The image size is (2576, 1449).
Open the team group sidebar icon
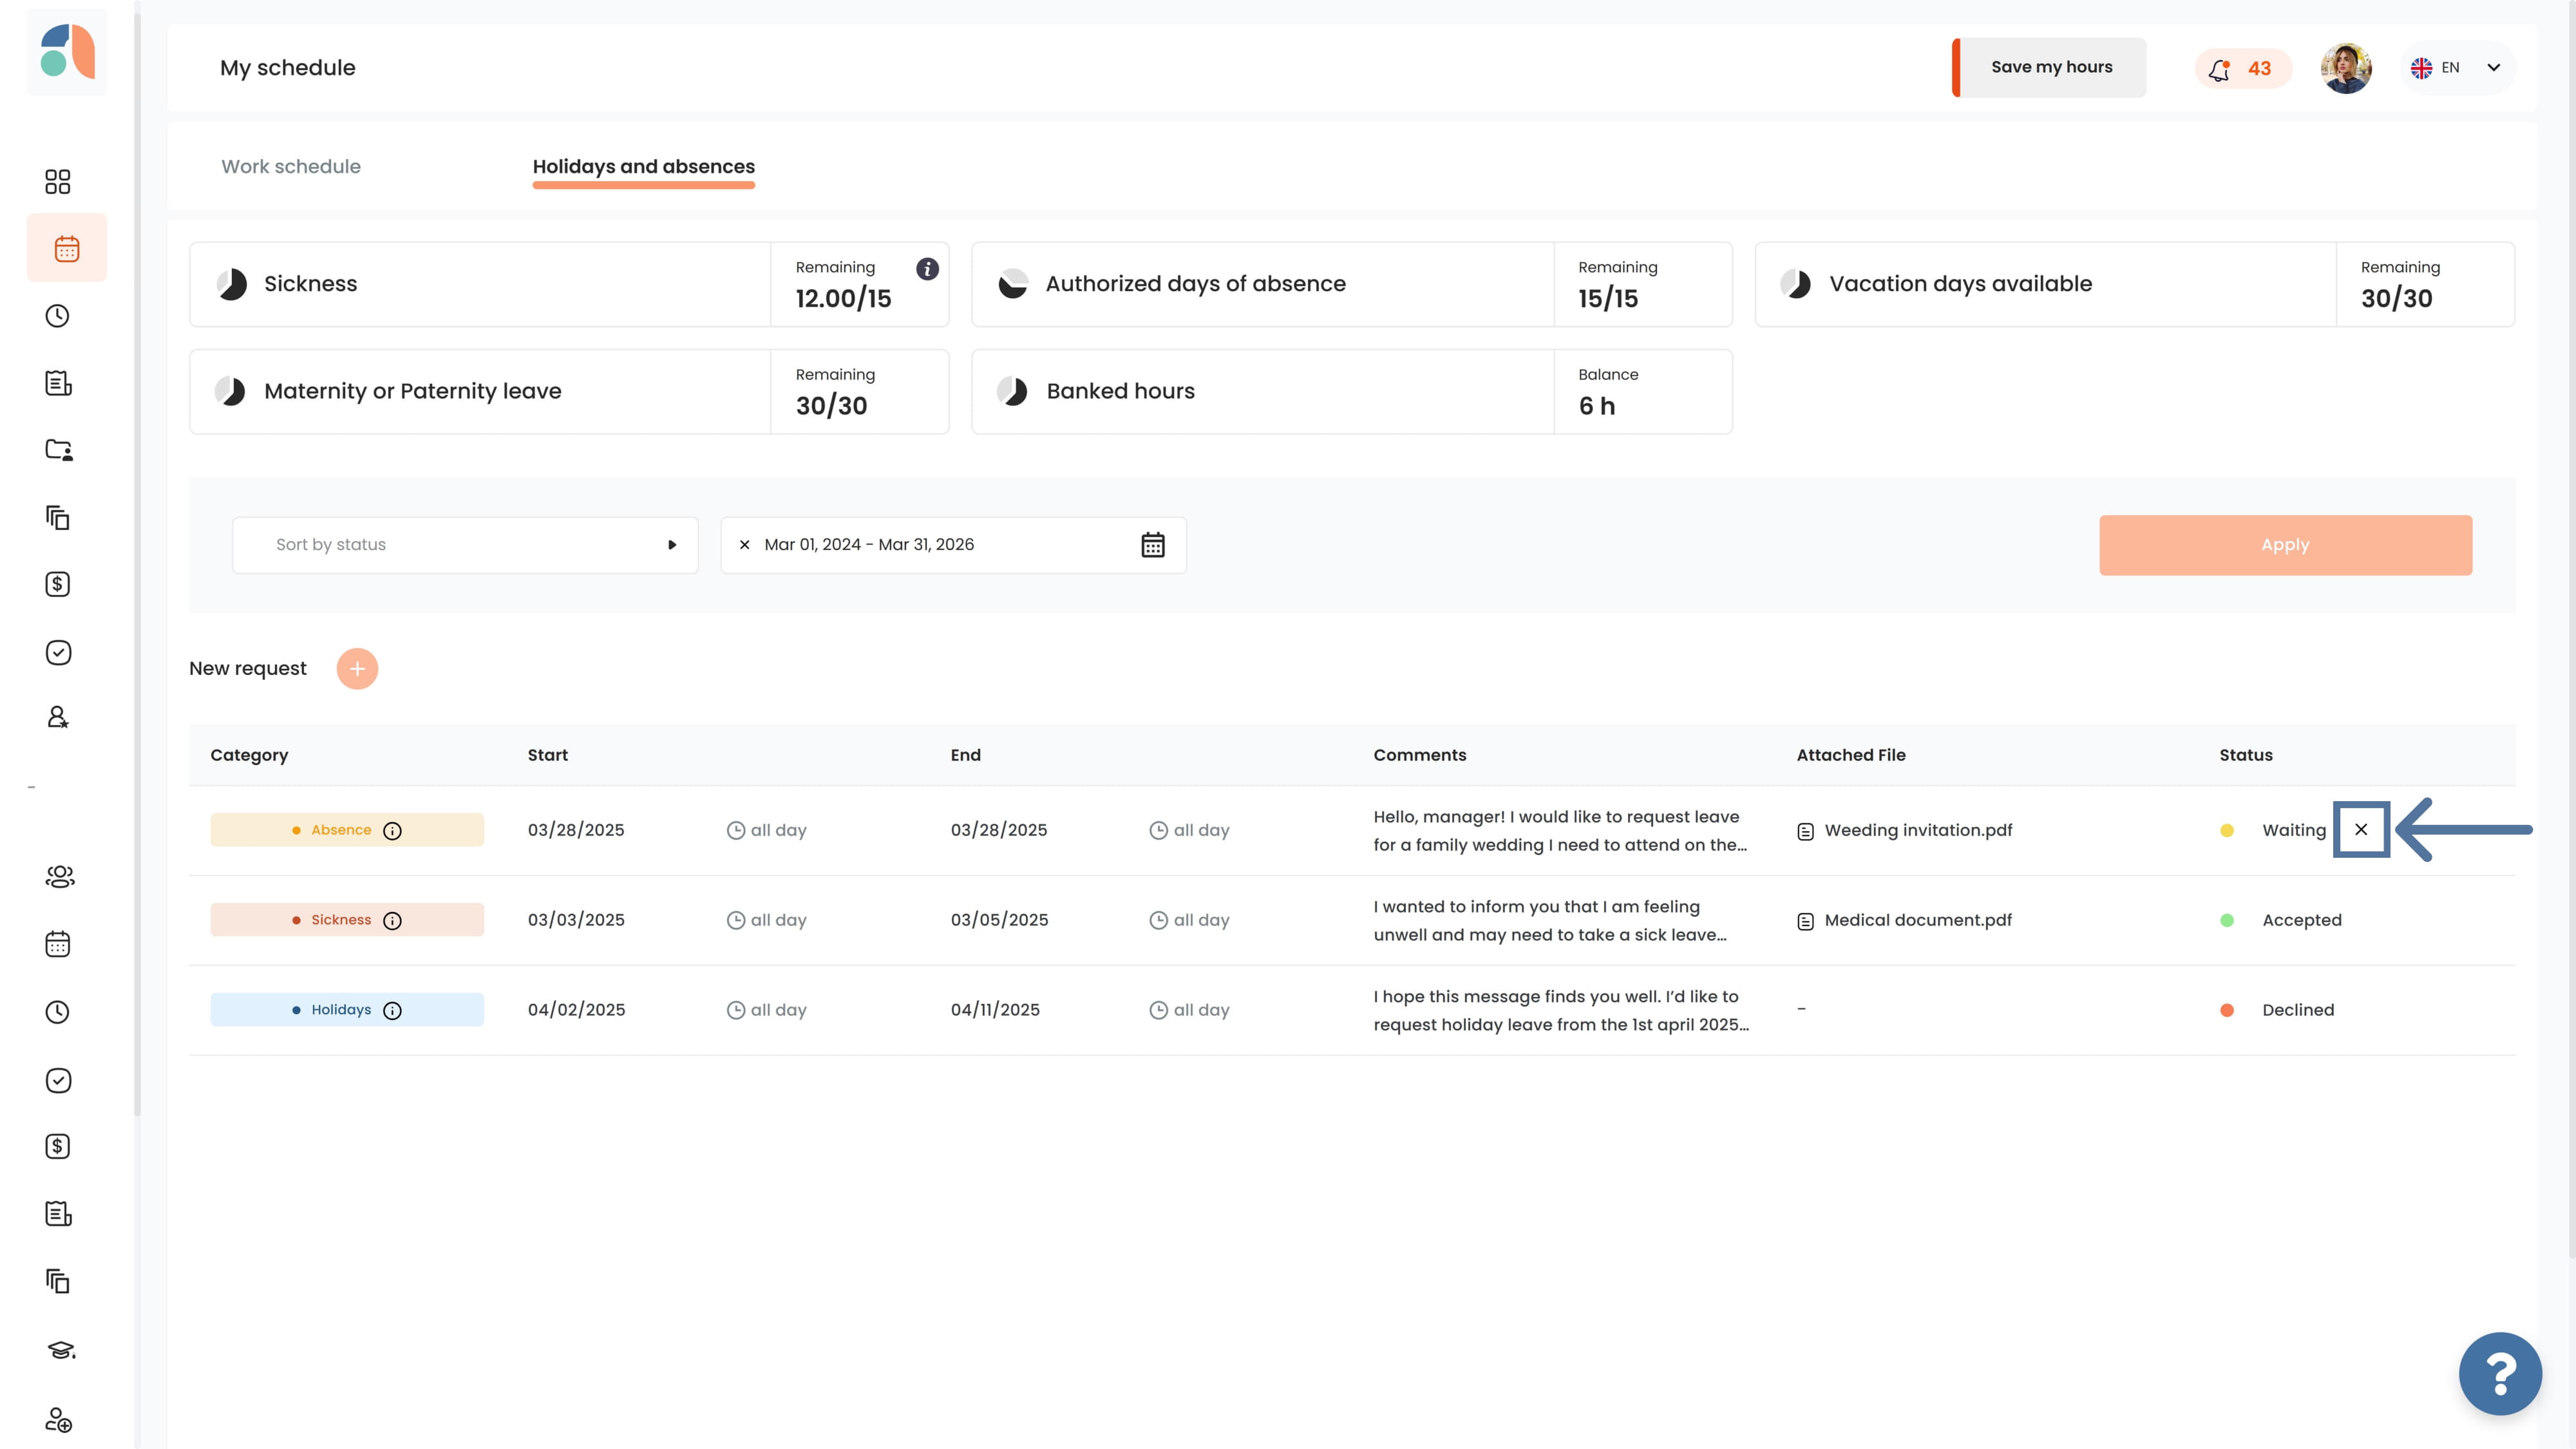tap(60, 877)
